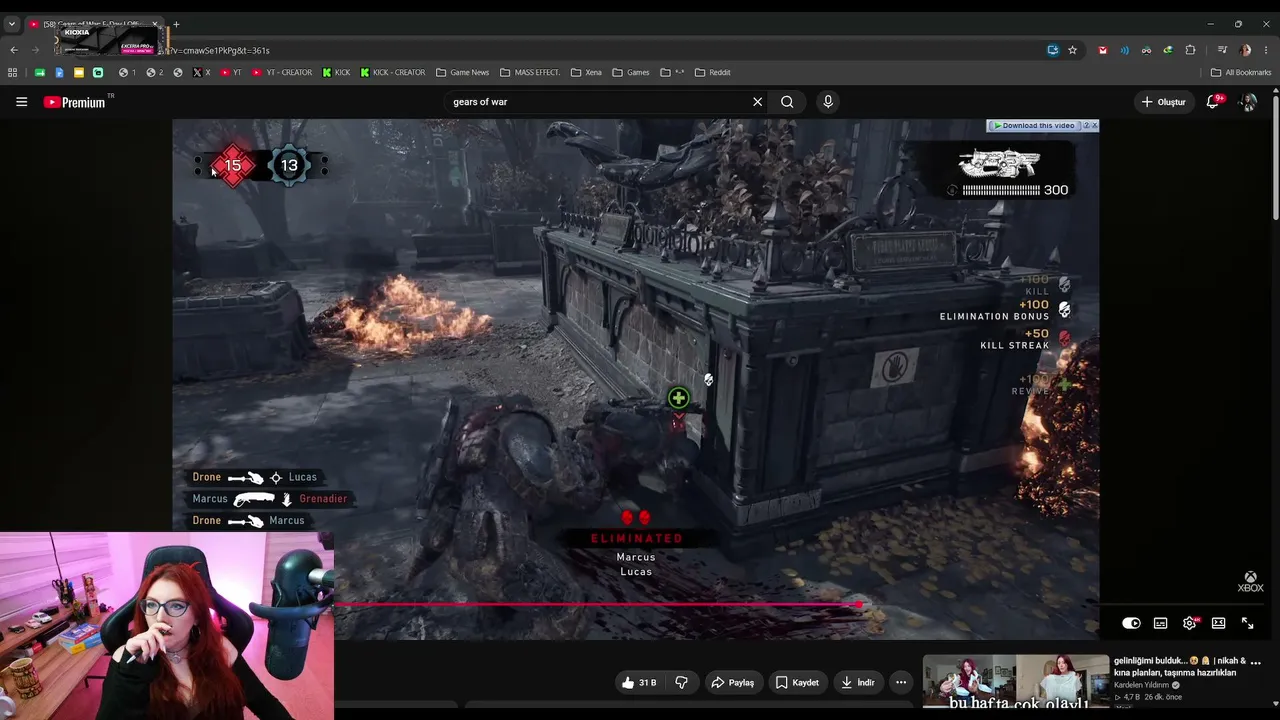Open YouTube notifications bell

(1213, 101)
